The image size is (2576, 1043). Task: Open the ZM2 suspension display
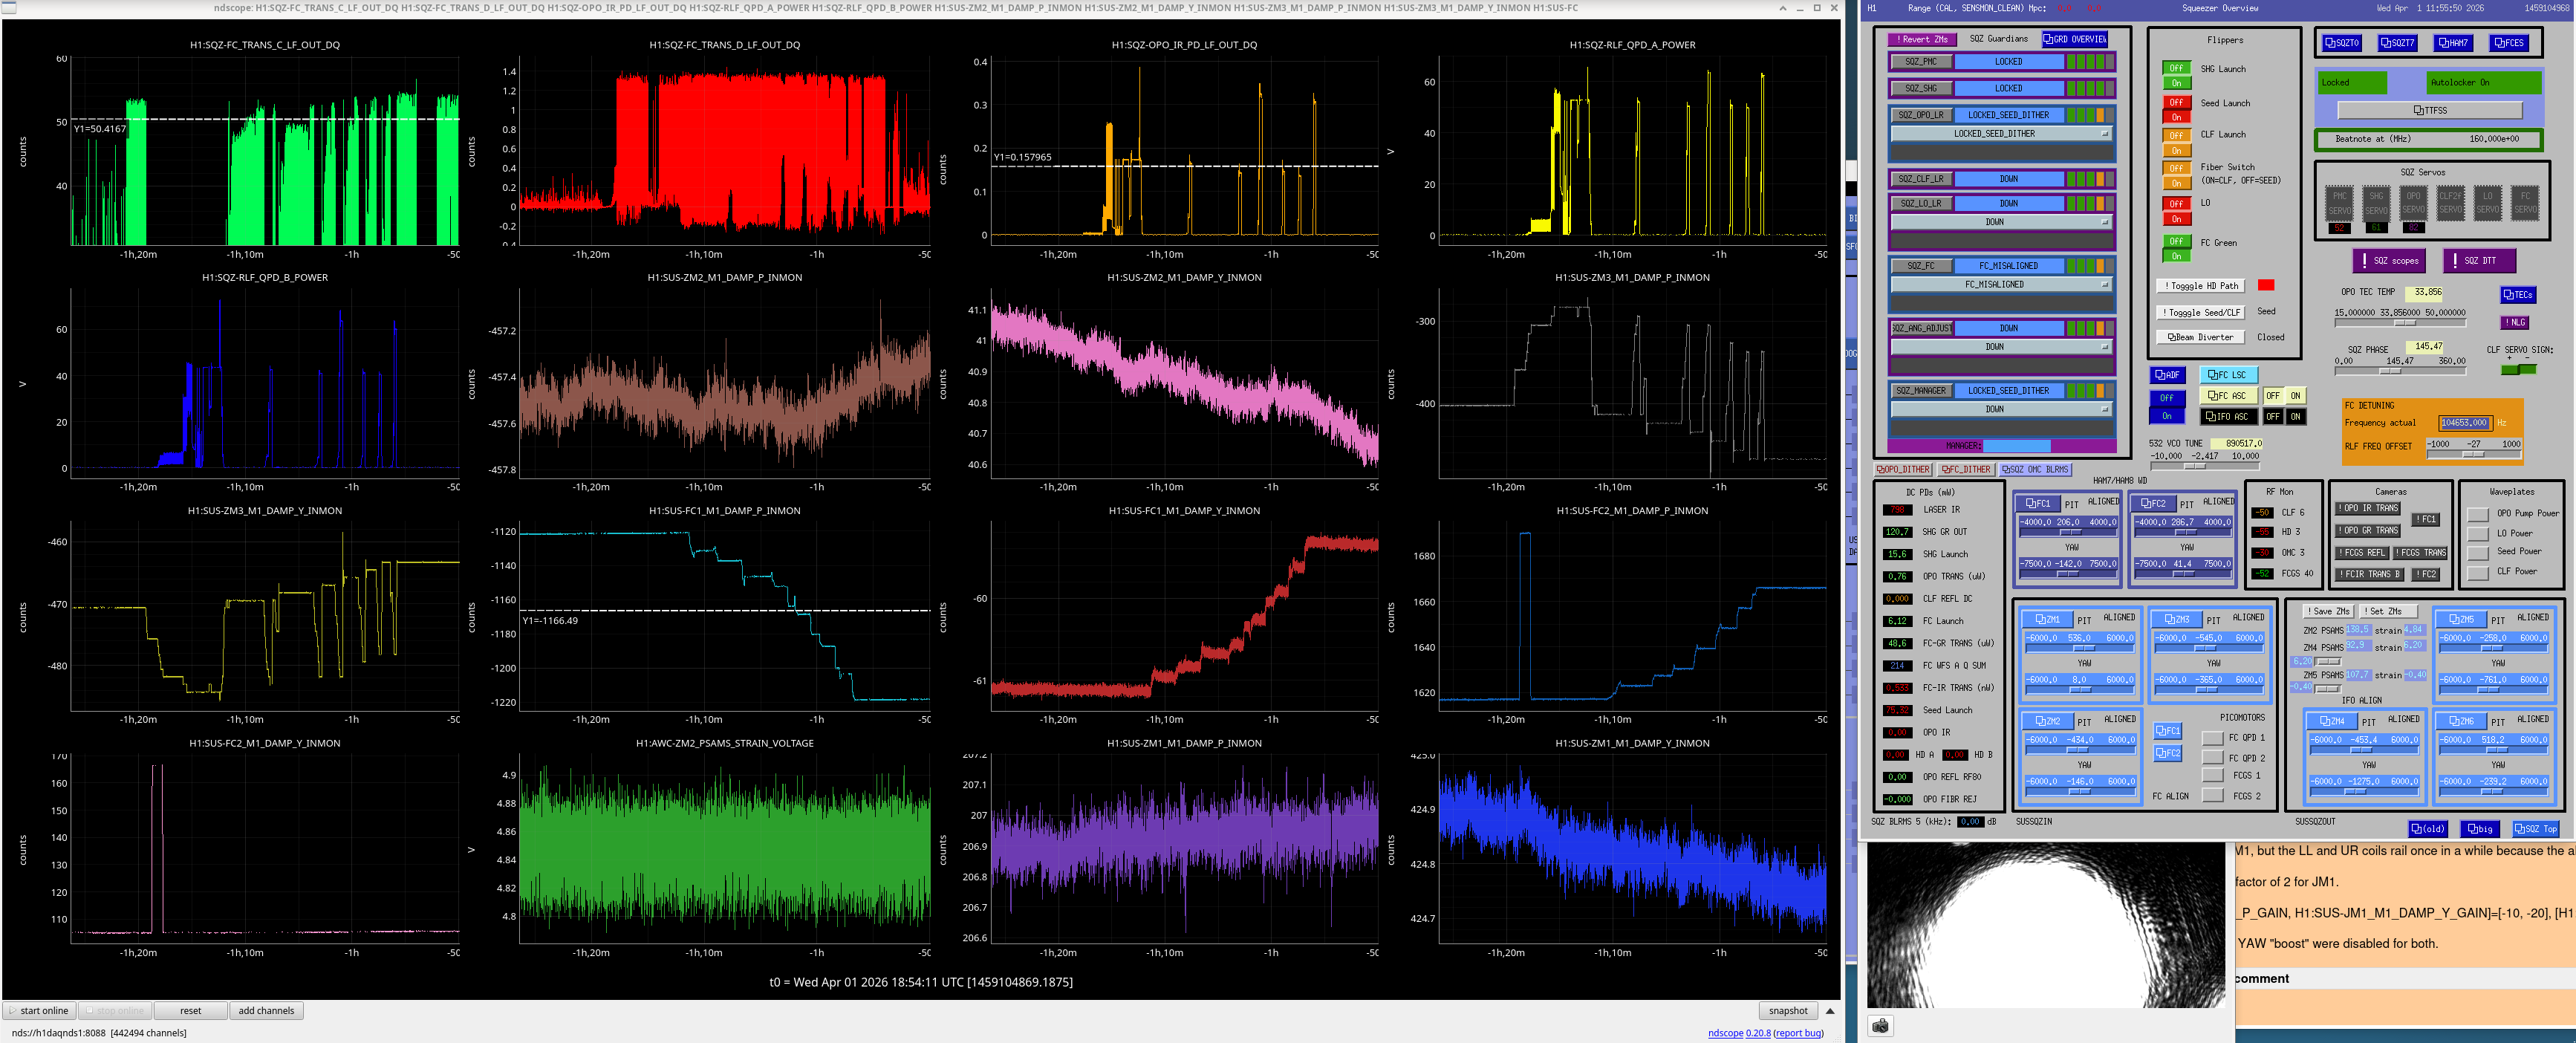click(x=2047, y=722)
